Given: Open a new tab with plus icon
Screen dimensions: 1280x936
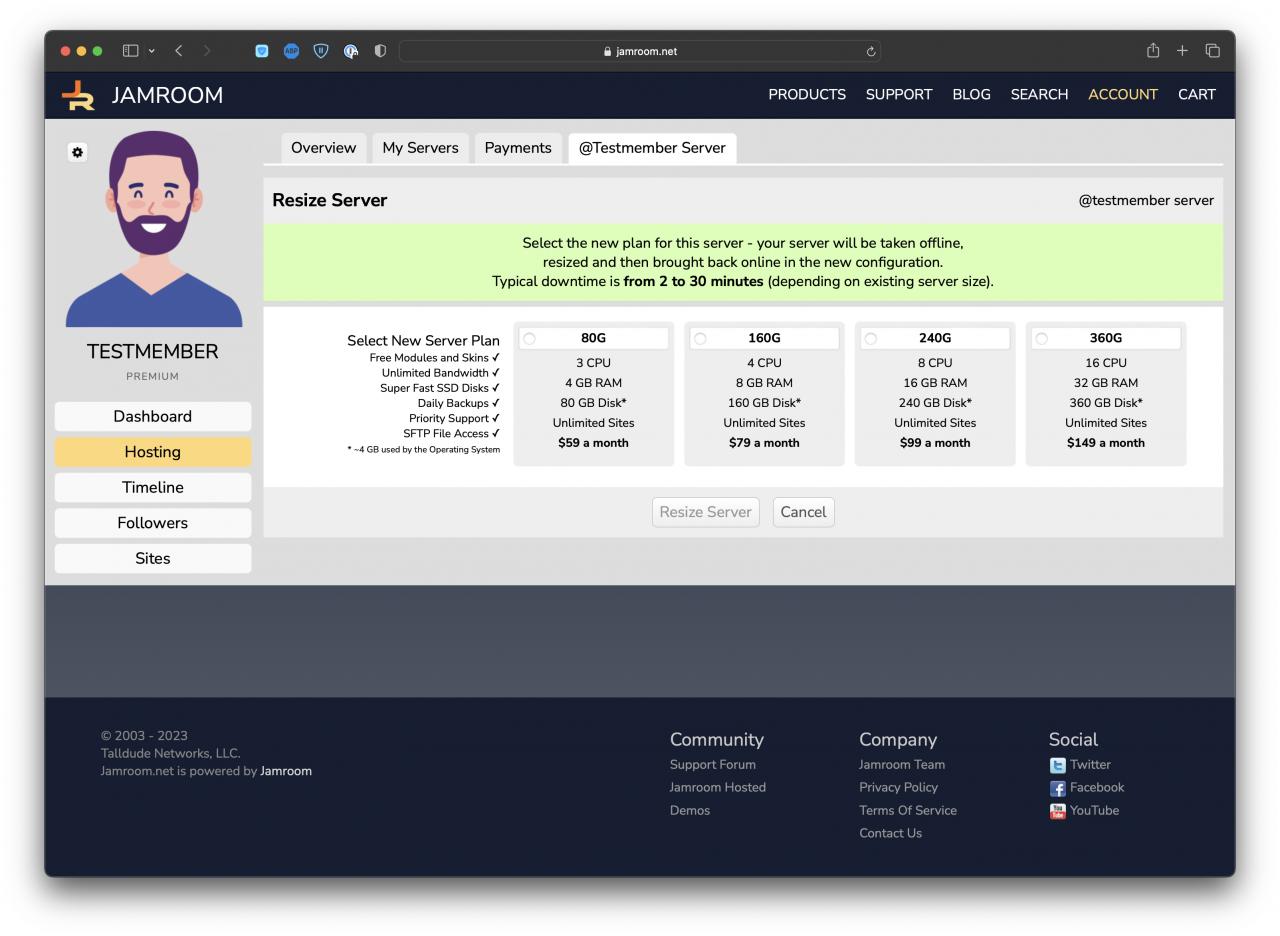Looking at the screenshot, I should coord(1182,51).
